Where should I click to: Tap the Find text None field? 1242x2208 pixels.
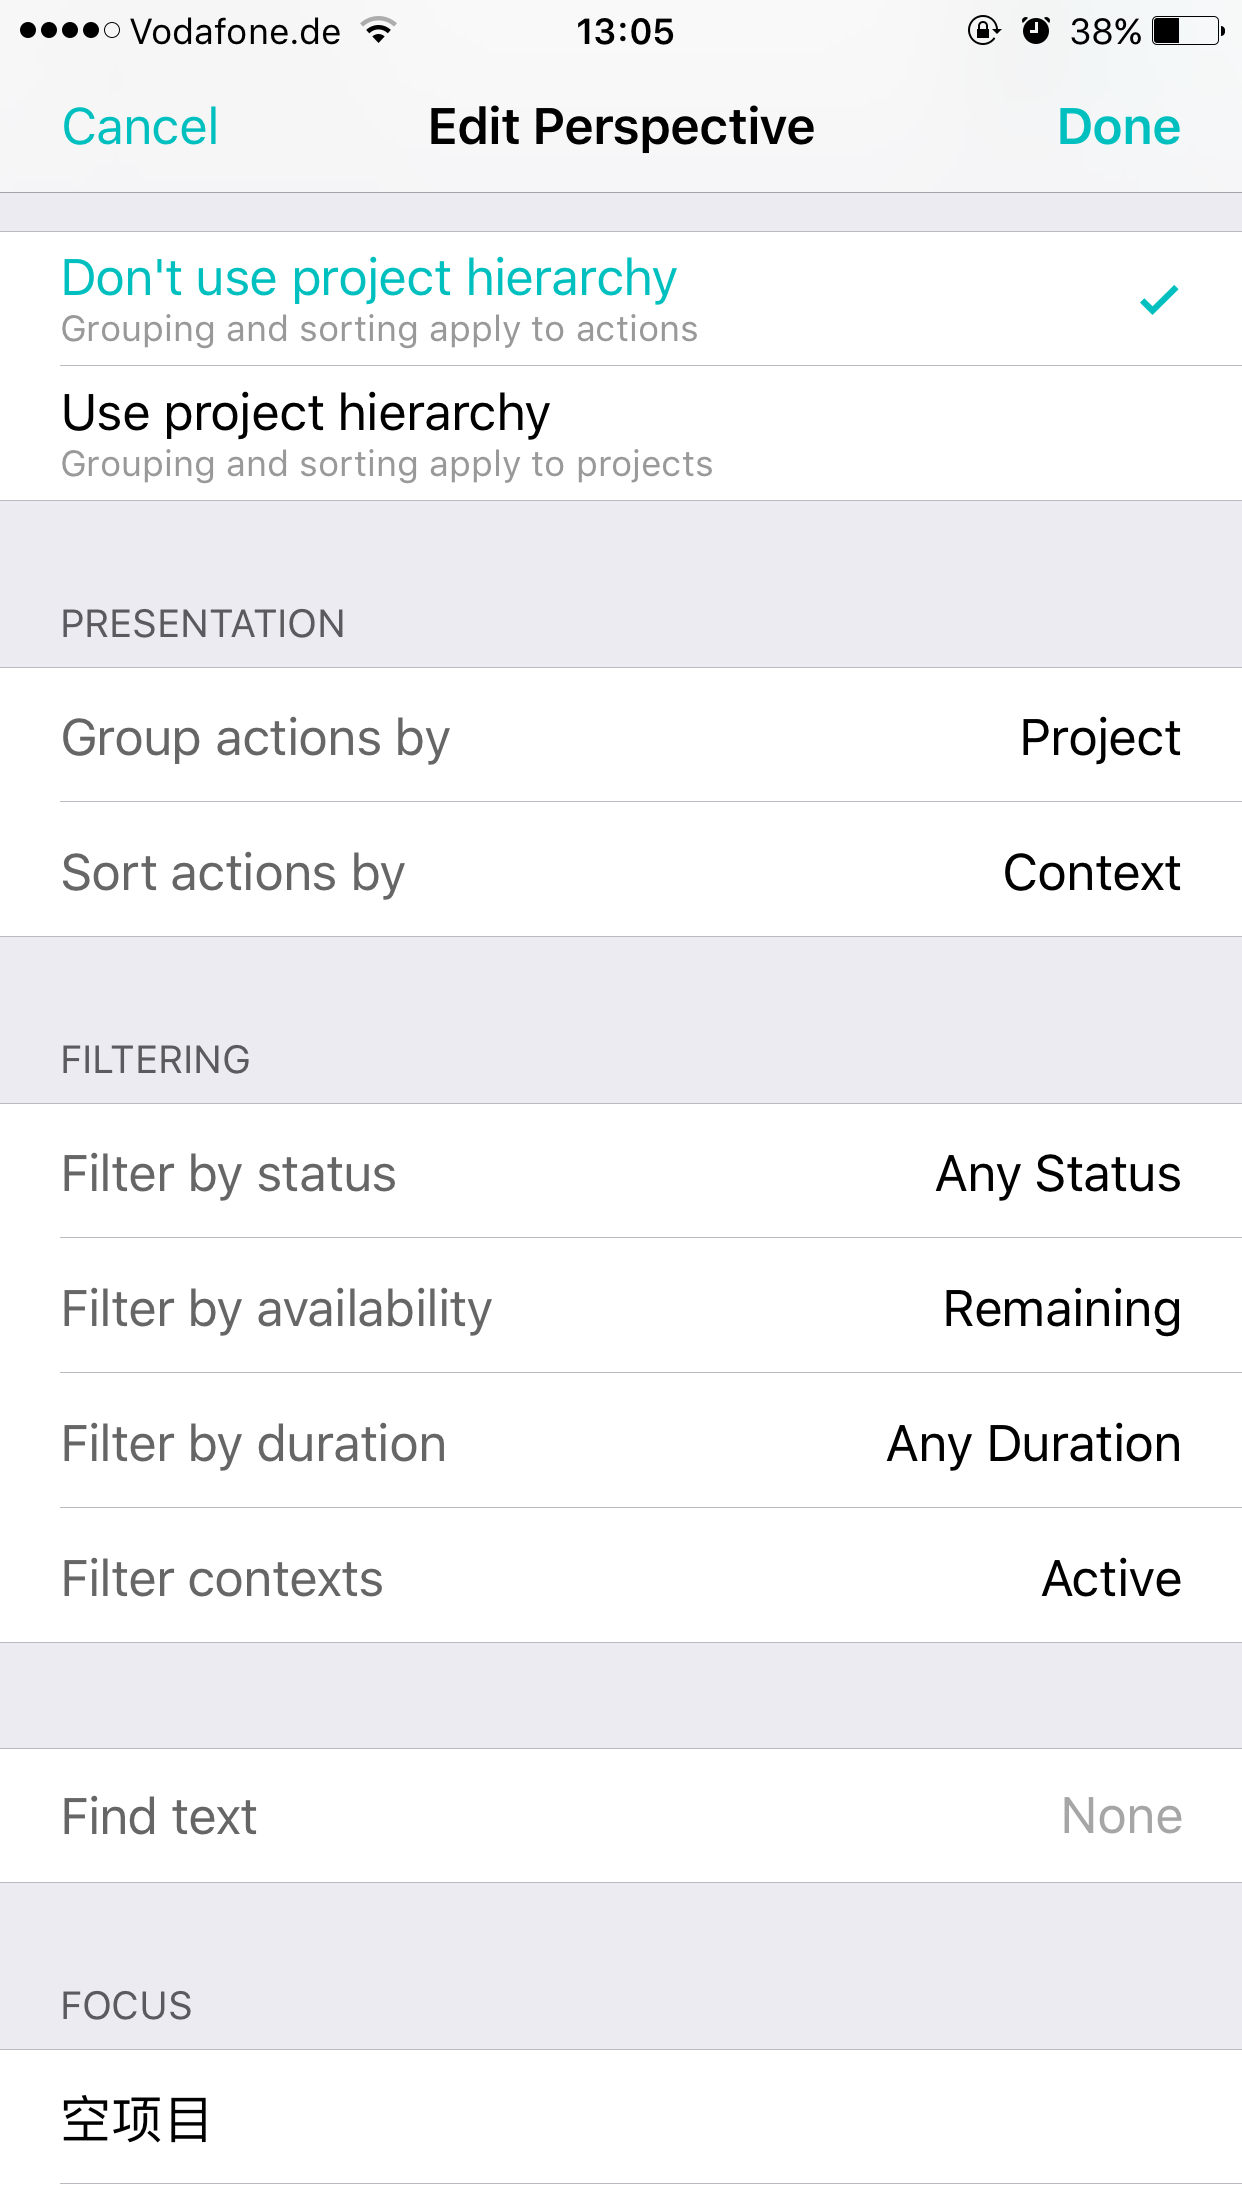click(x=621, y=1815)
